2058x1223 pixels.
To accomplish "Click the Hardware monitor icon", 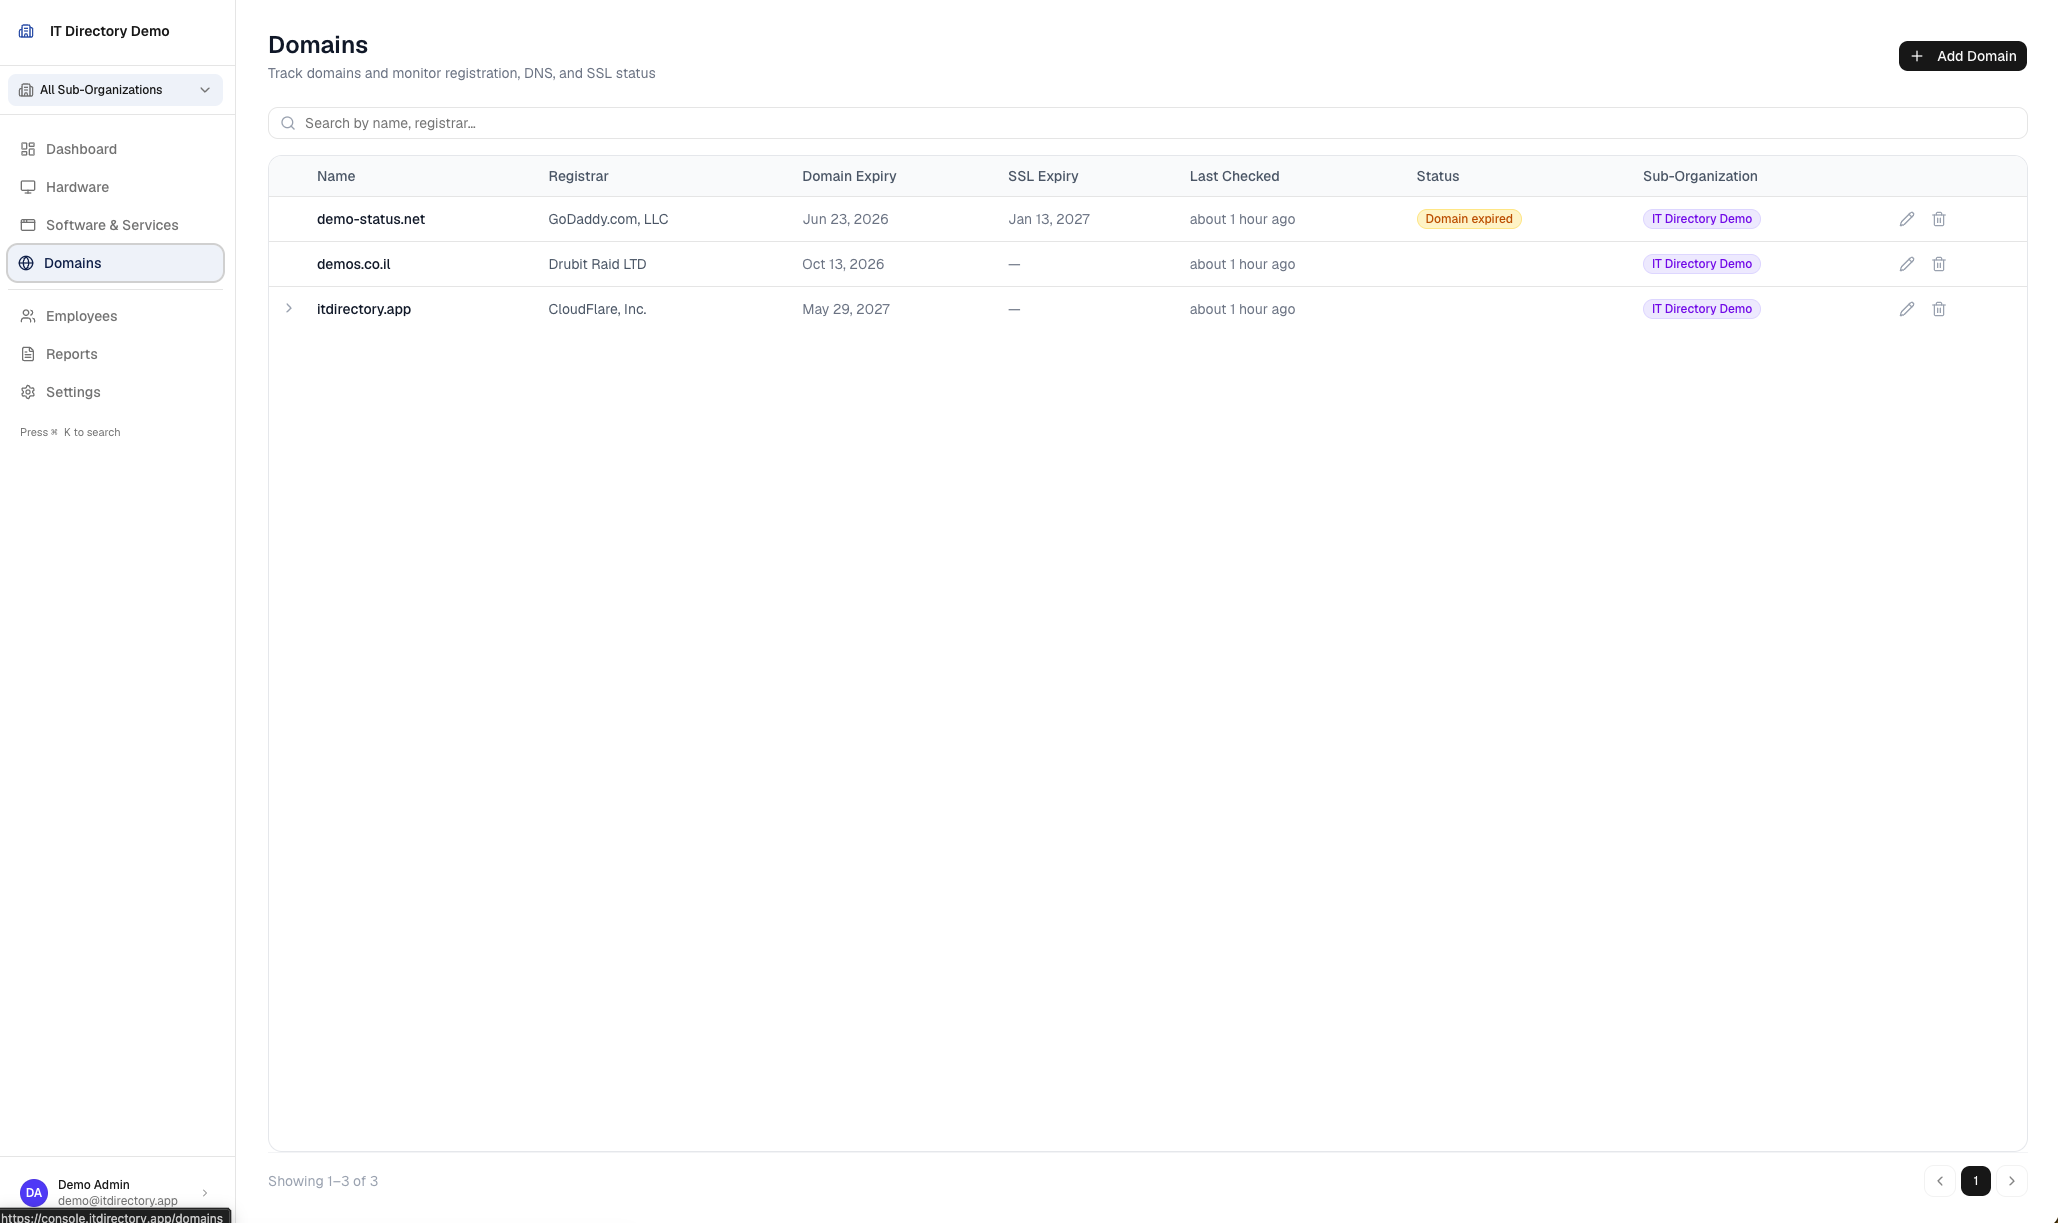I will point(28,187).
